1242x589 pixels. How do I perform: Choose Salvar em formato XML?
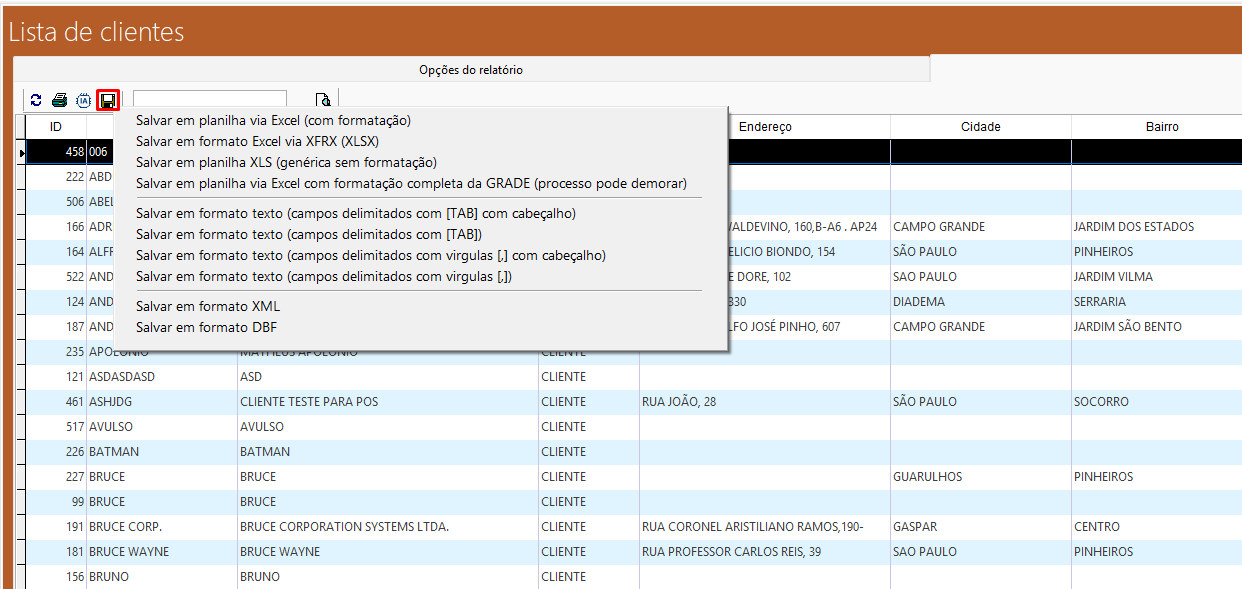pyautogui.click(x=208, y=306)
